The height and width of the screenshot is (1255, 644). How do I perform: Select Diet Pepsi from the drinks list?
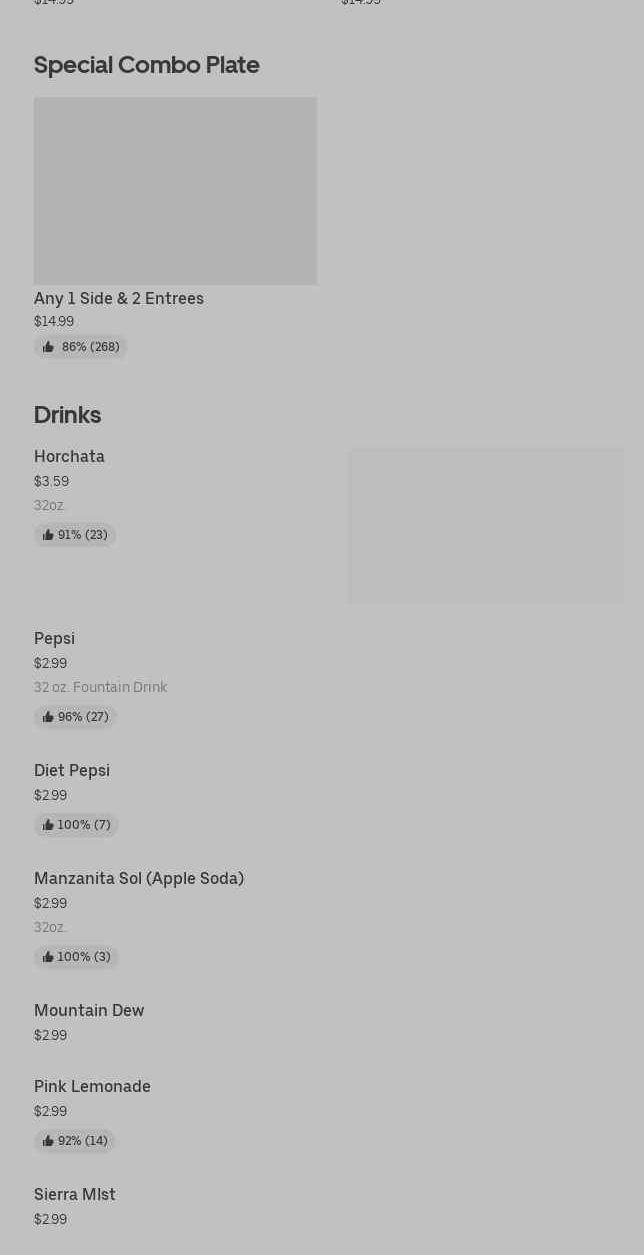[72, 771]
